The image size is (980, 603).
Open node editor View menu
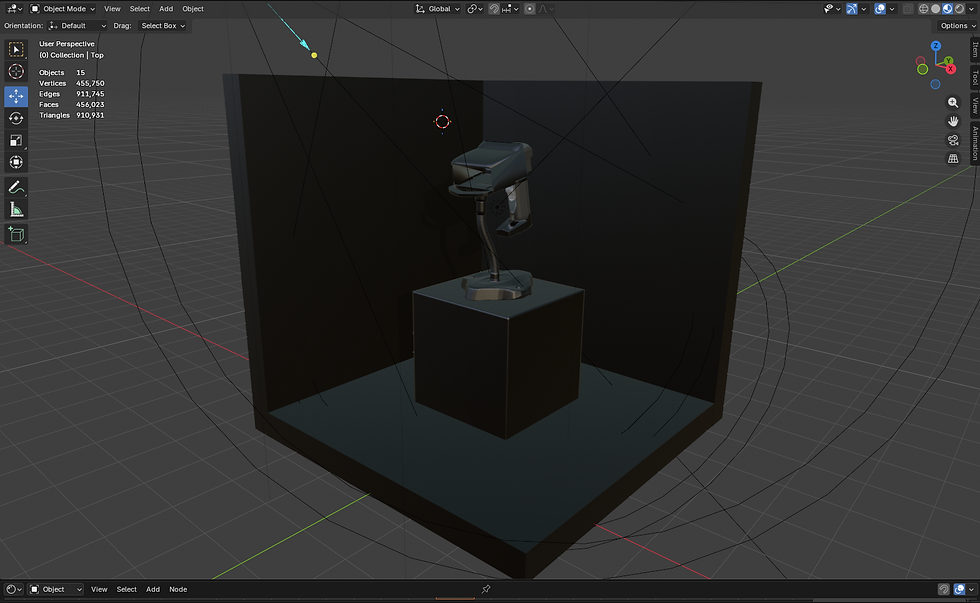[x=99, y=589]
